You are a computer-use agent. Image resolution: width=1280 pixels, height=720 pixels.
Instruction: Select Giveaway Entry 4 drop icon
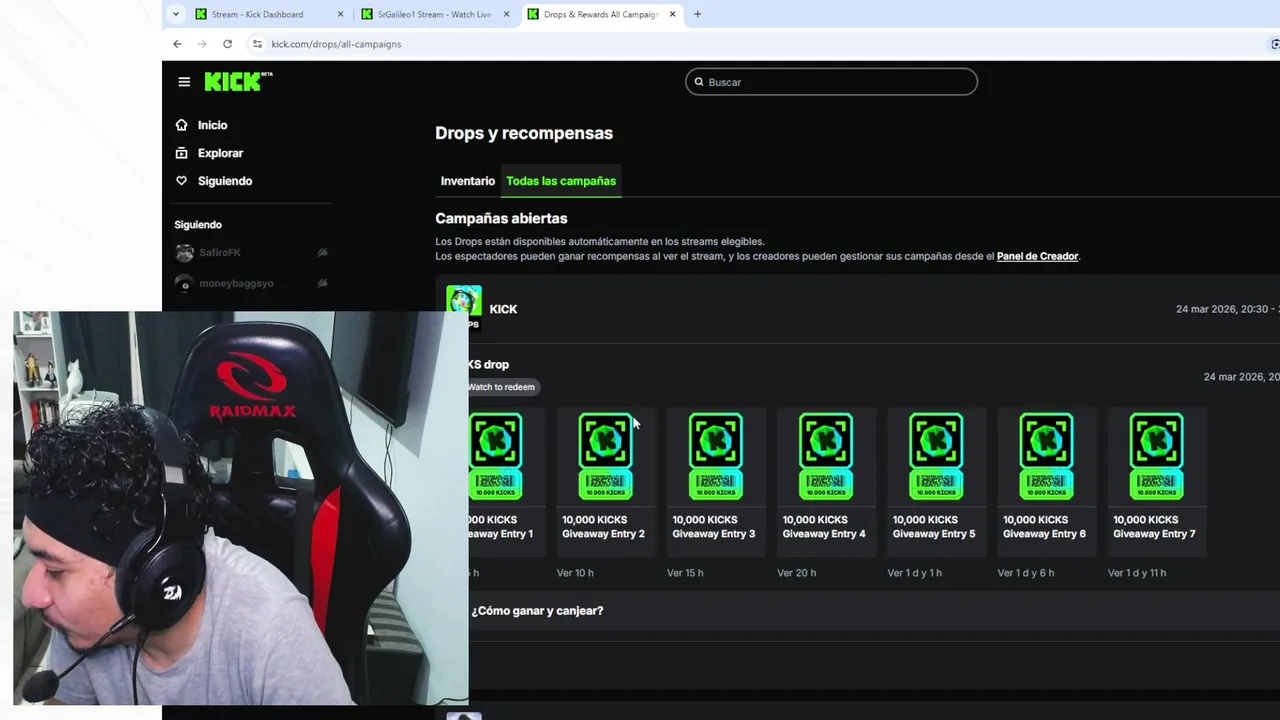[x=825, y=456]
